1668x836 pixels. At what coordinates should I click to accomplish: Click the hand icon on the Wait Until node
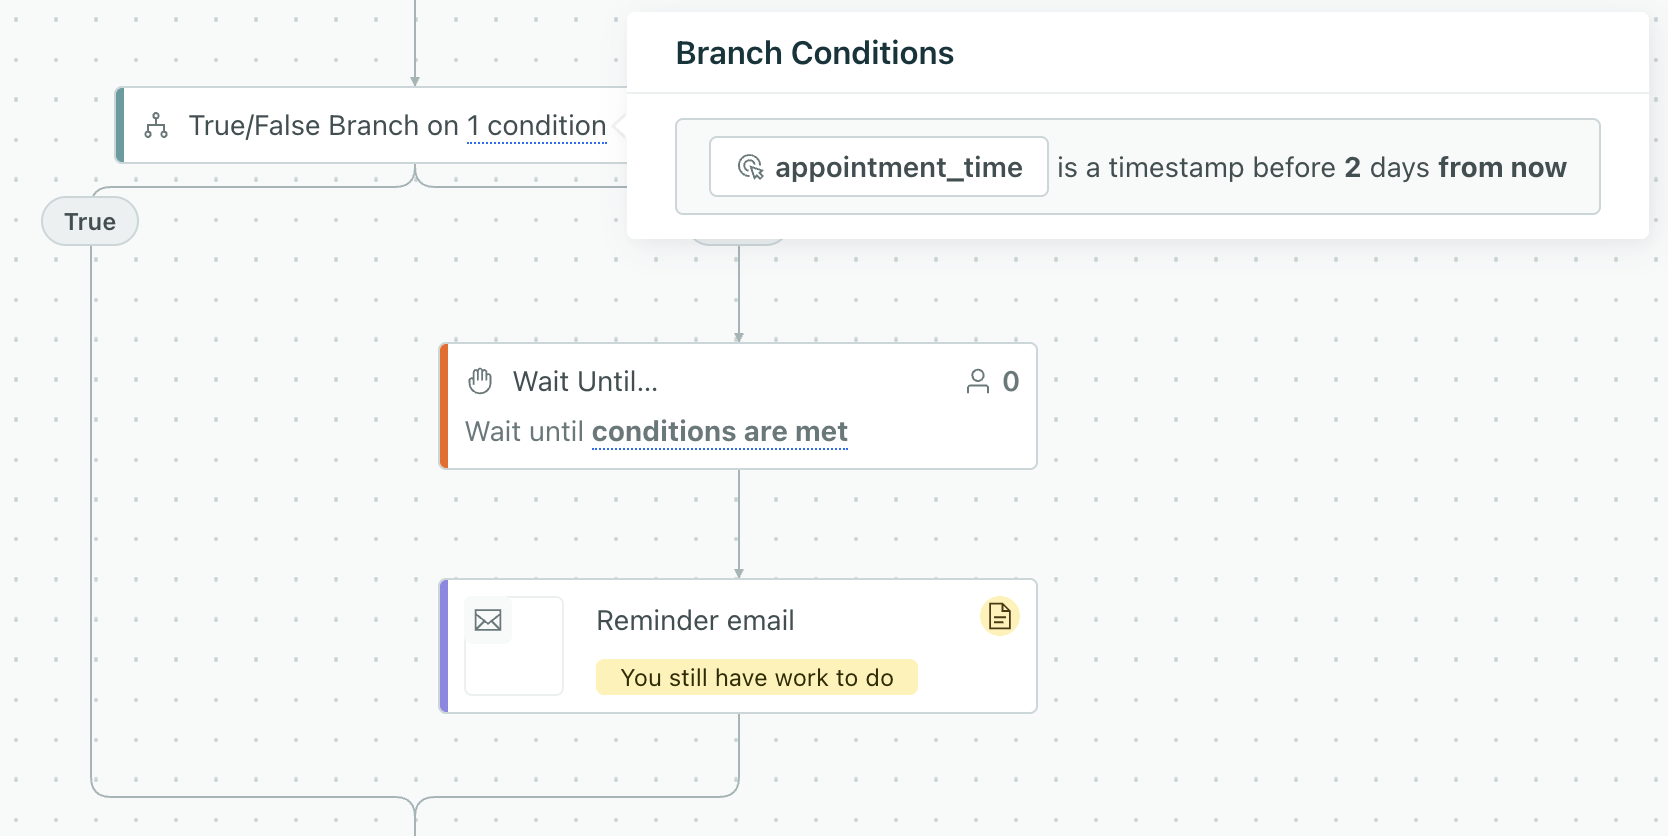pos(480,380)
